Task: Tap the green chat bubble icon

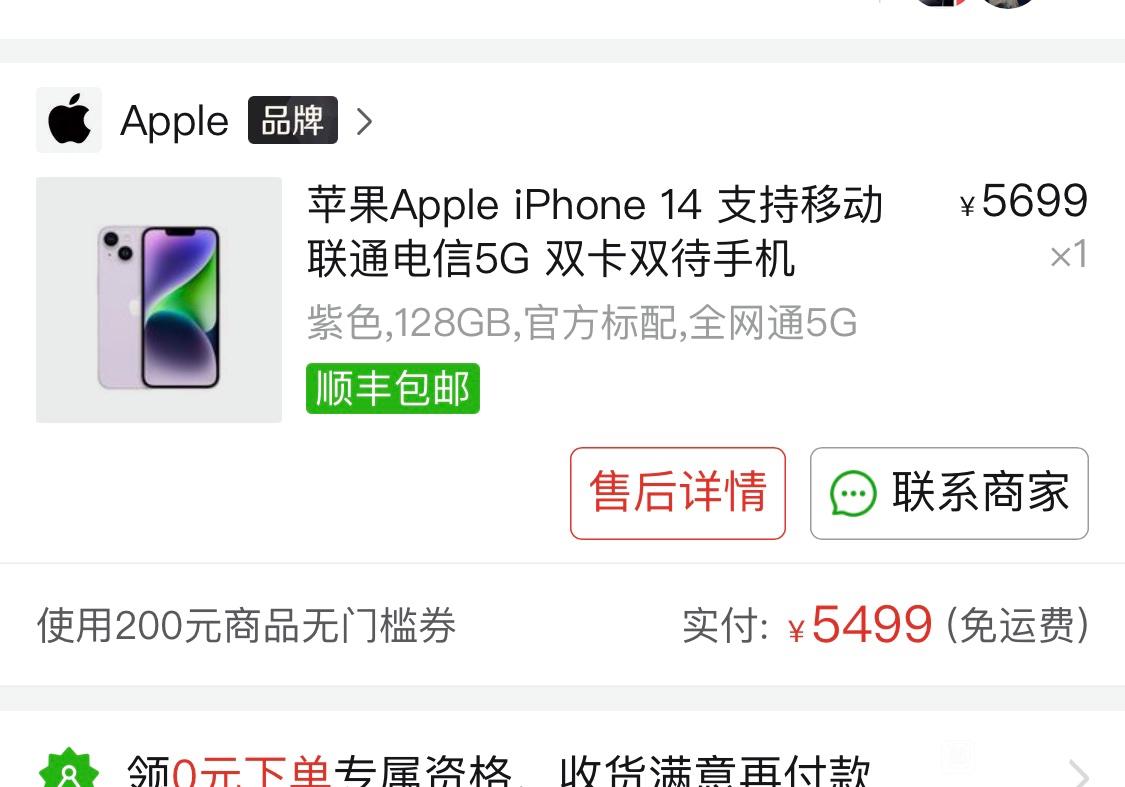Action: tap(853, 494)
